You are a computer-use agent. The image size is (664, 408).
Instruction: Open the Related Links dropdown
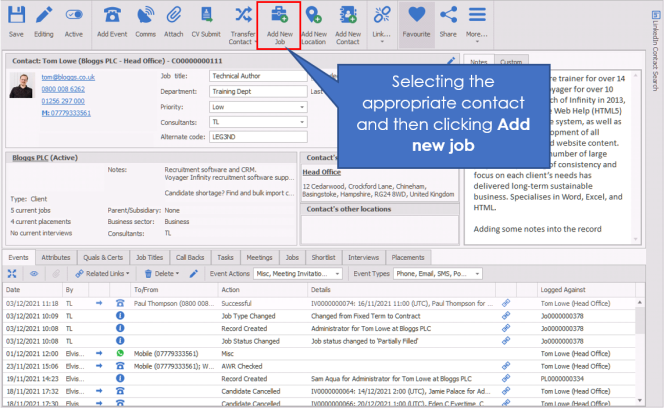pos(101,272)
